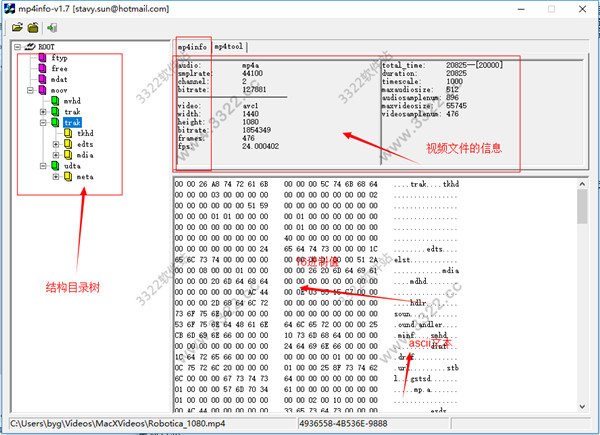This screenshot has height=435, width=600.
Task: Expand the edts node
Action: [56, 144]
